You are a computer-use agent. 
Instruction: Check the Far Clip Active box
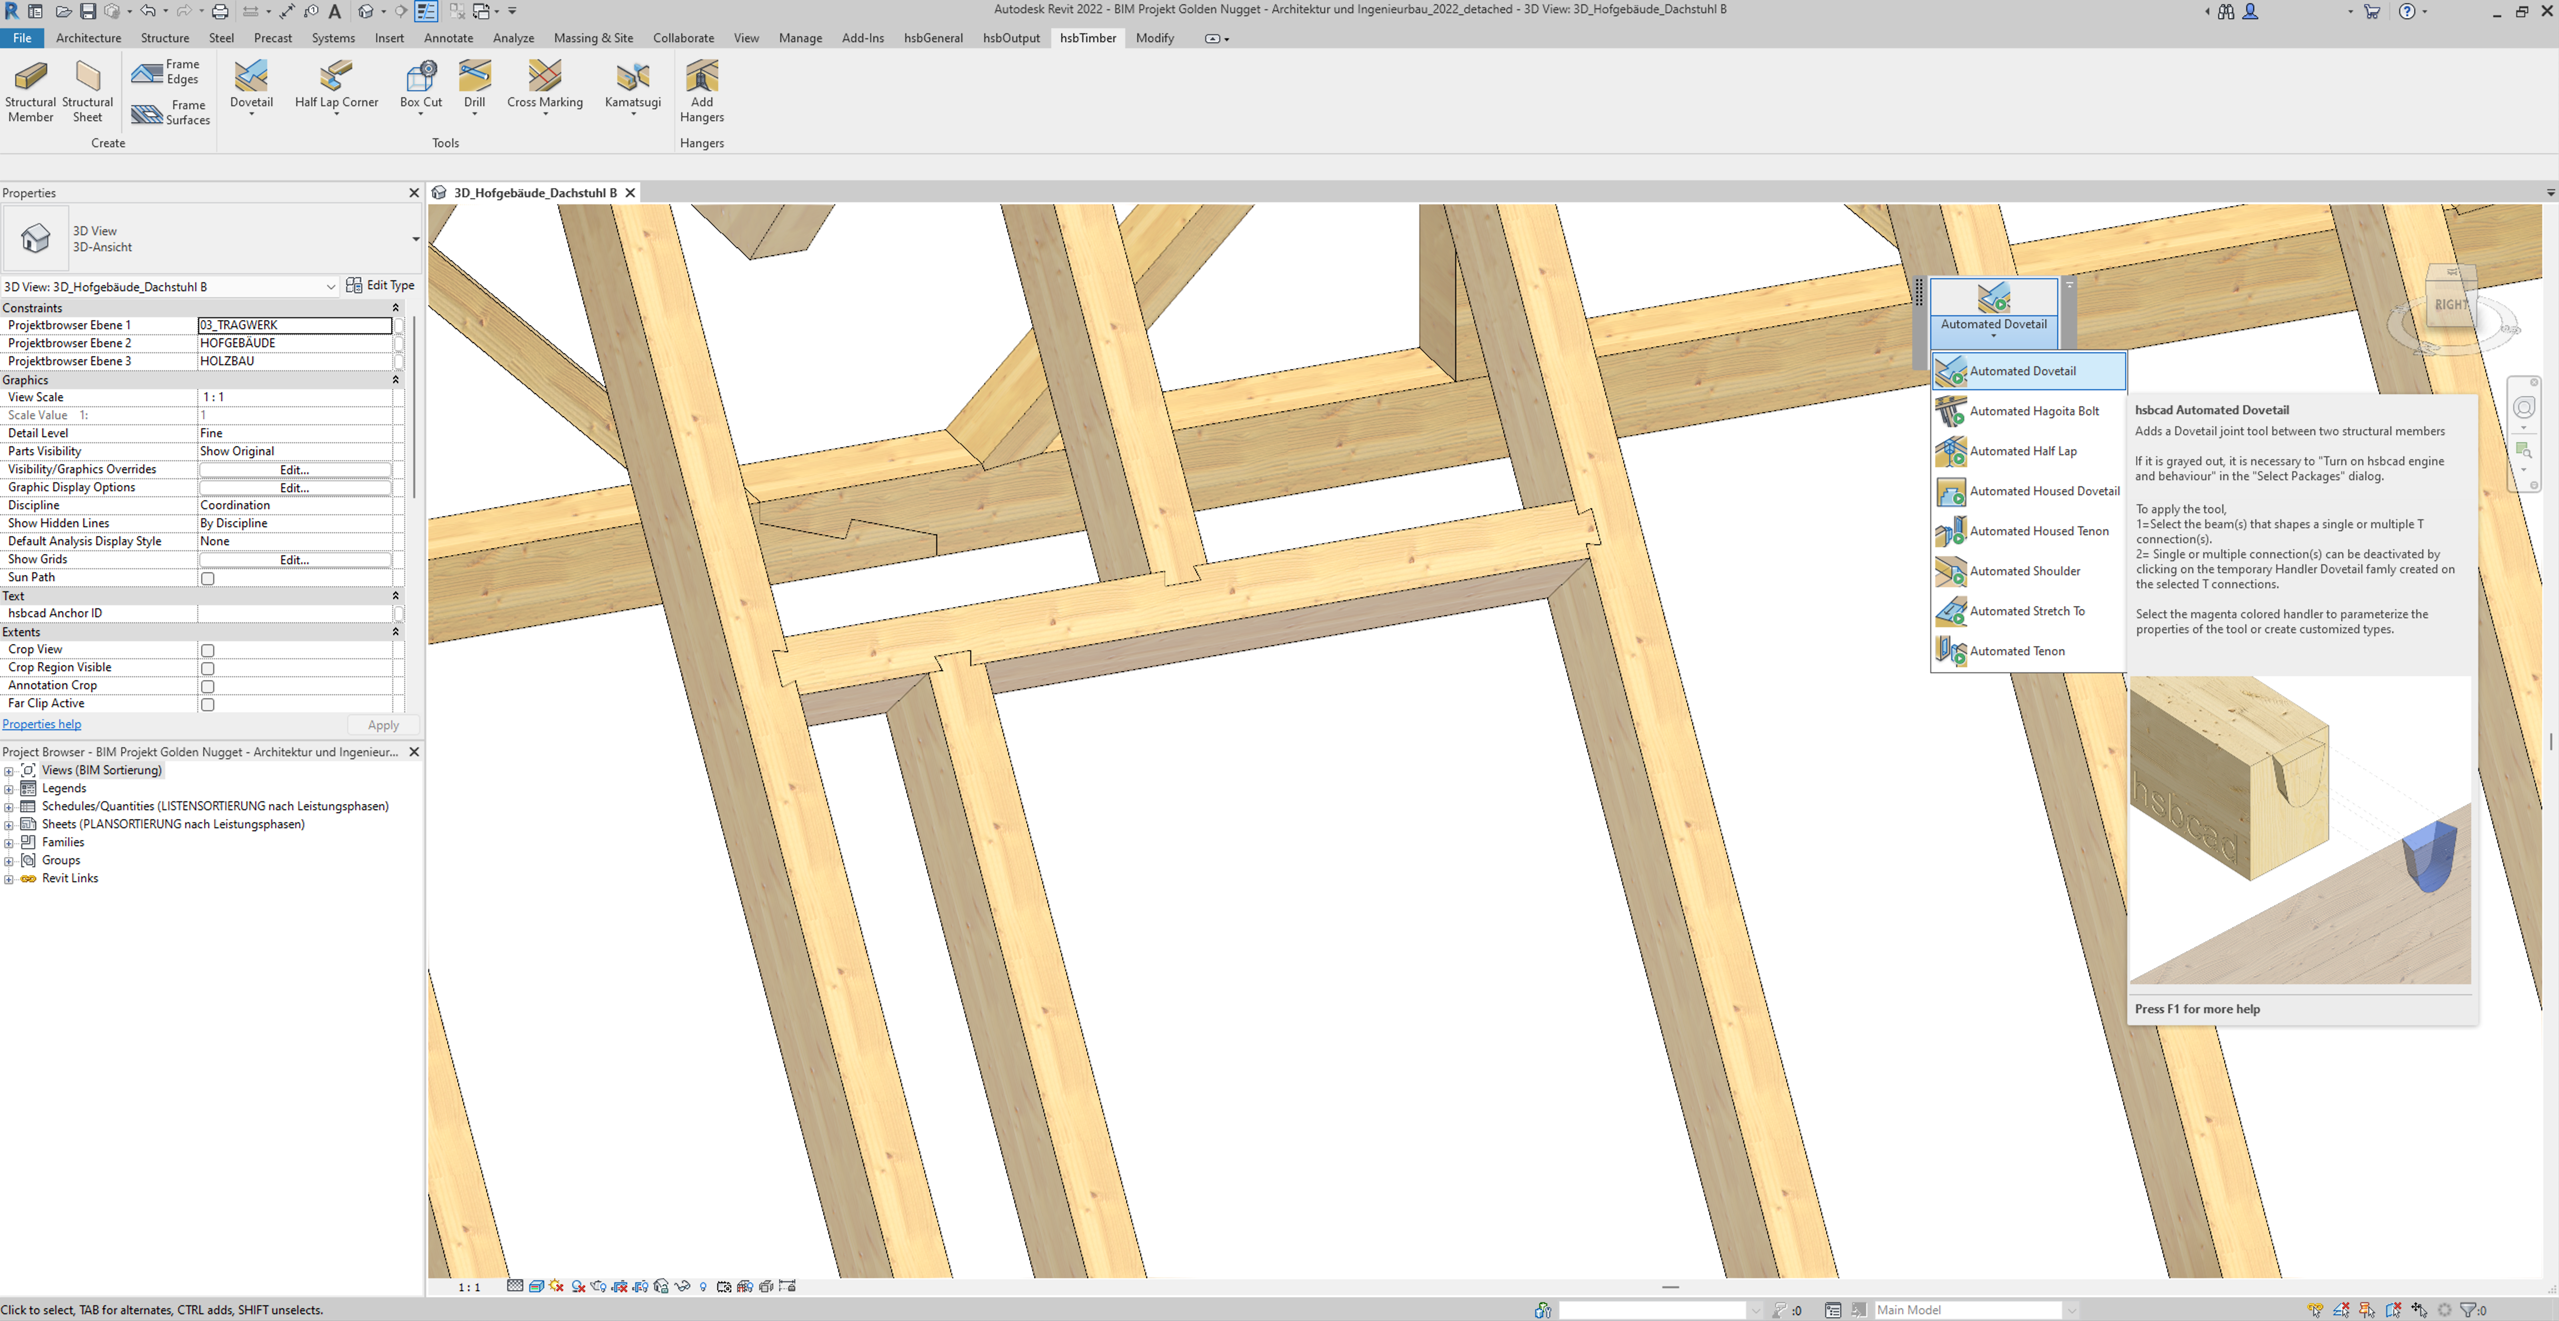coord(208,704)
